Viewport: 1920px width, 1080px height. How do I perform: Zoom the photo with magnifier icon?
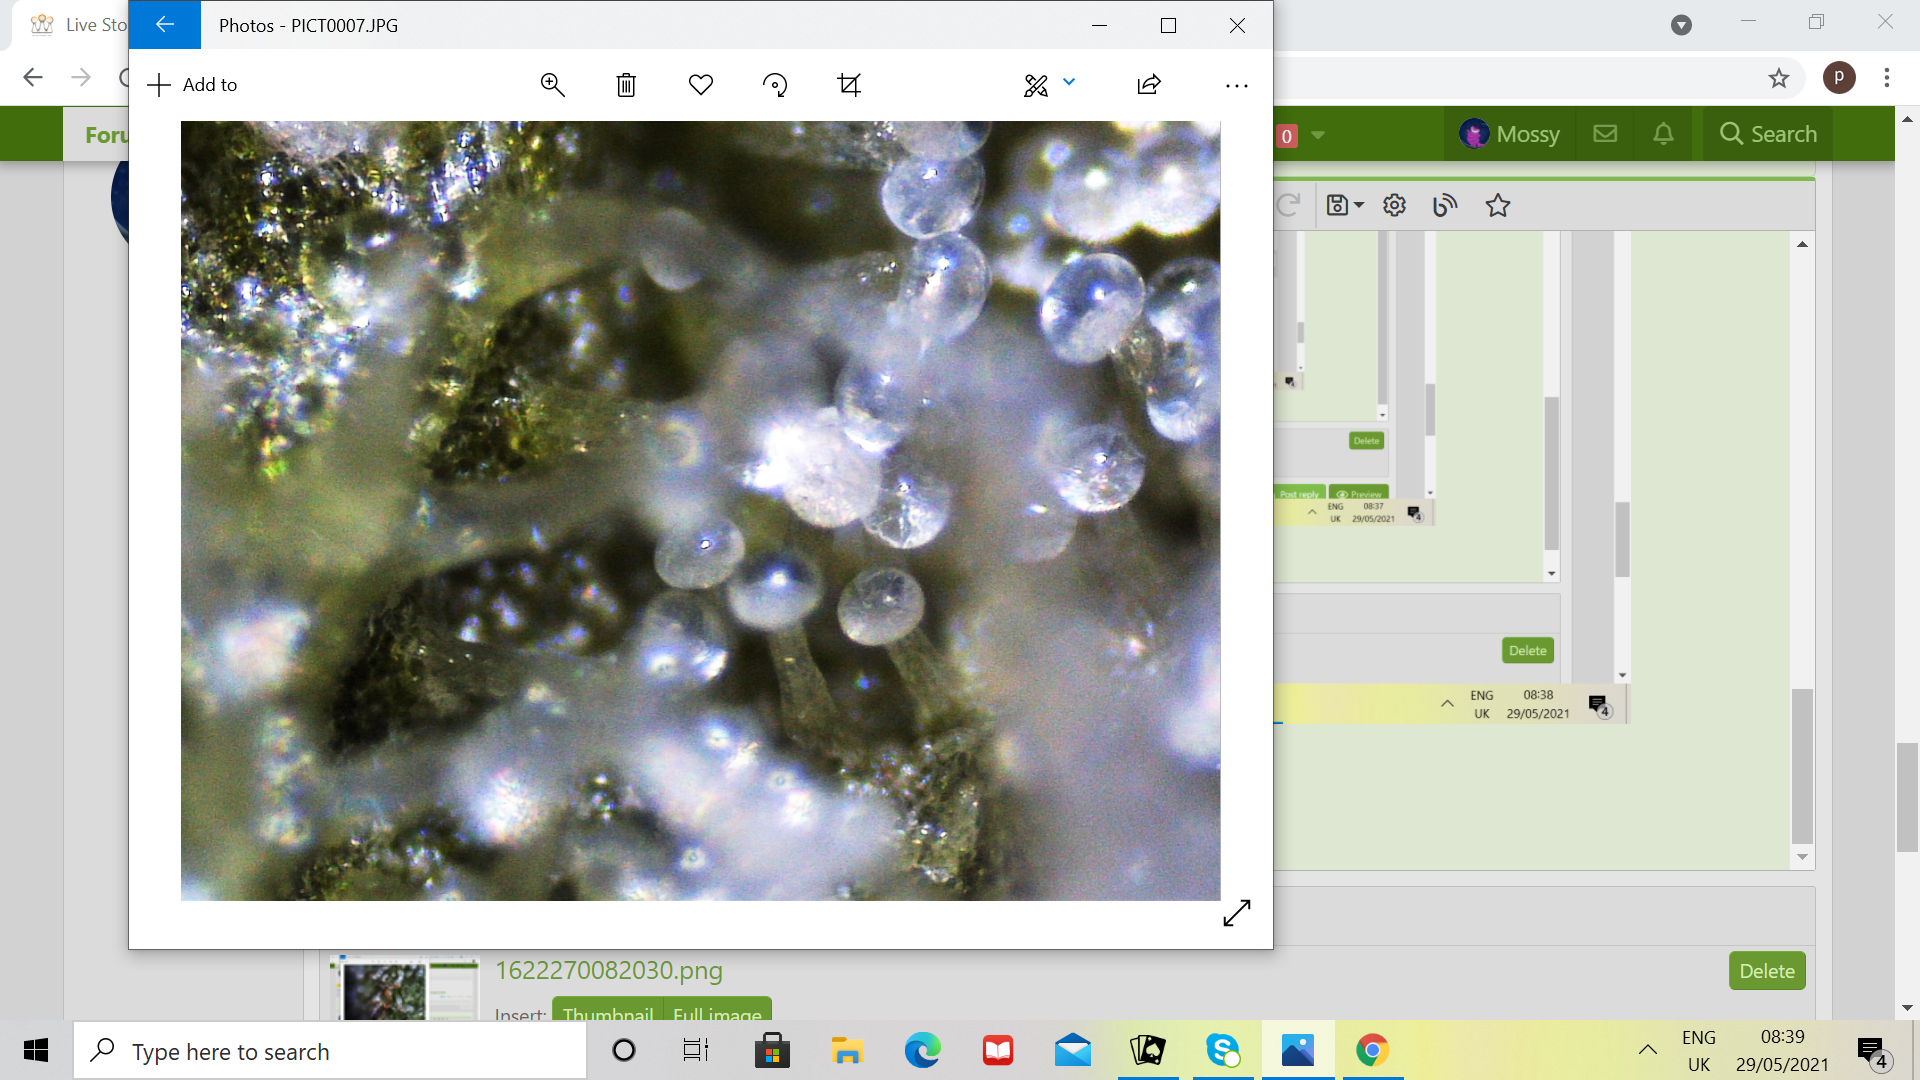pos(552,85)
